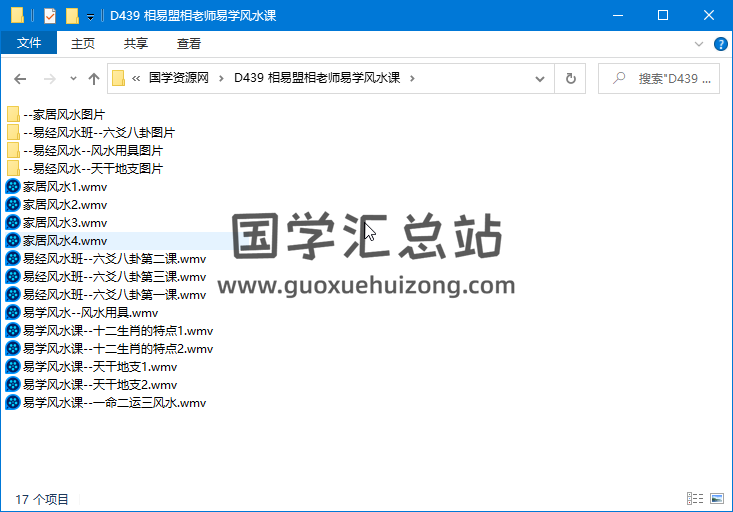The width and height of the screenshot is (733, 512).
Task: Switch to large icons view in status bar
Action: click(x=716, y=498)
